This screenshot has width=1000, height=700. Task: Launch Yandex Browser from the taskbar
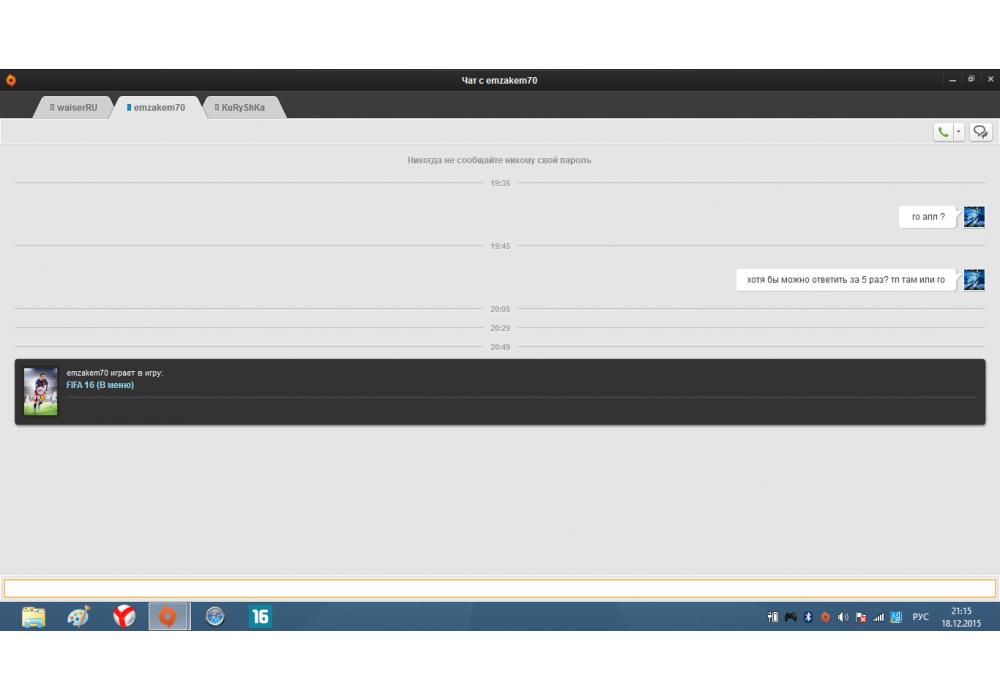click(x=124, y=616)
